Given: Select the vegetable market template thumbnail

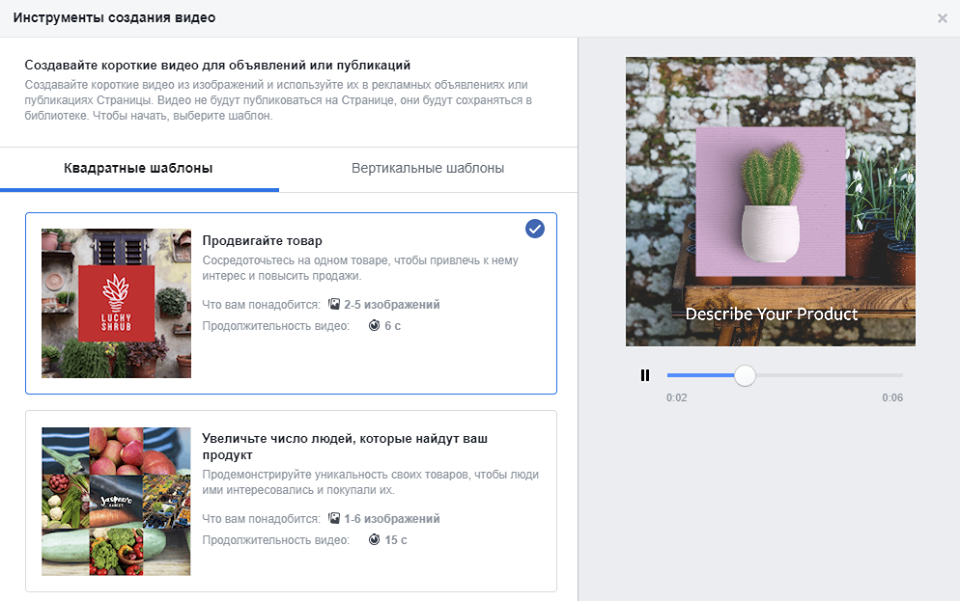Looking at the screenshot, I should (x=116, y=501).
